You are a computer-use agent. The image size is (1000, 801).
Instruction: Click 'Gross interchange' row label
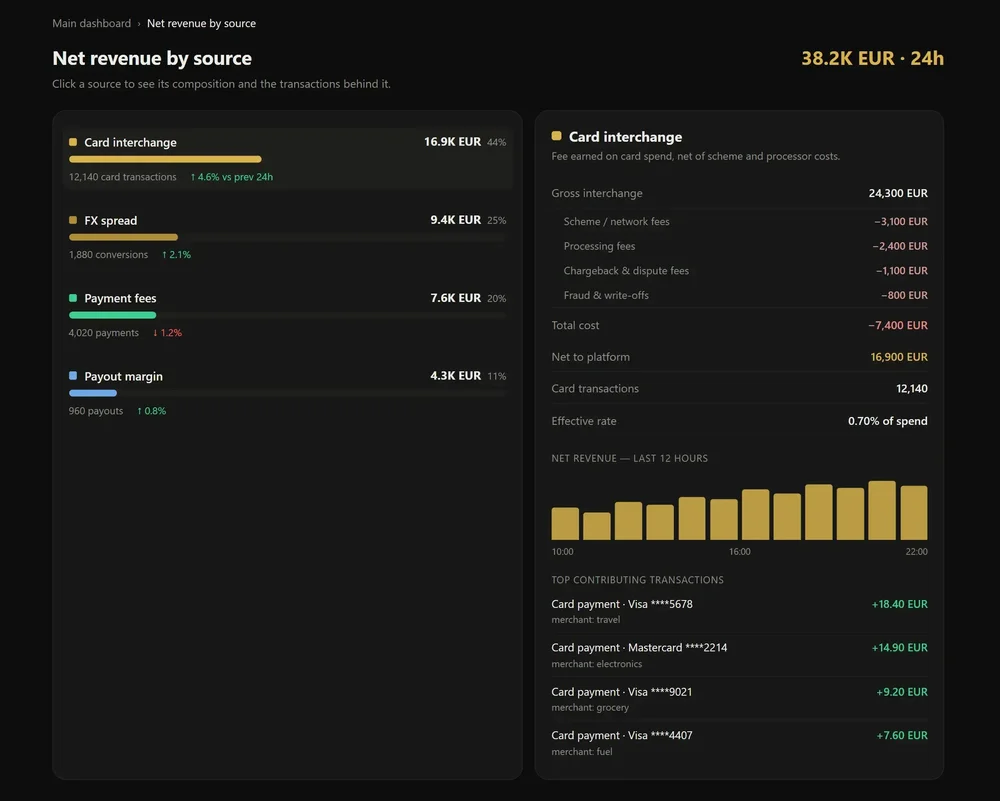click(597, 193)
